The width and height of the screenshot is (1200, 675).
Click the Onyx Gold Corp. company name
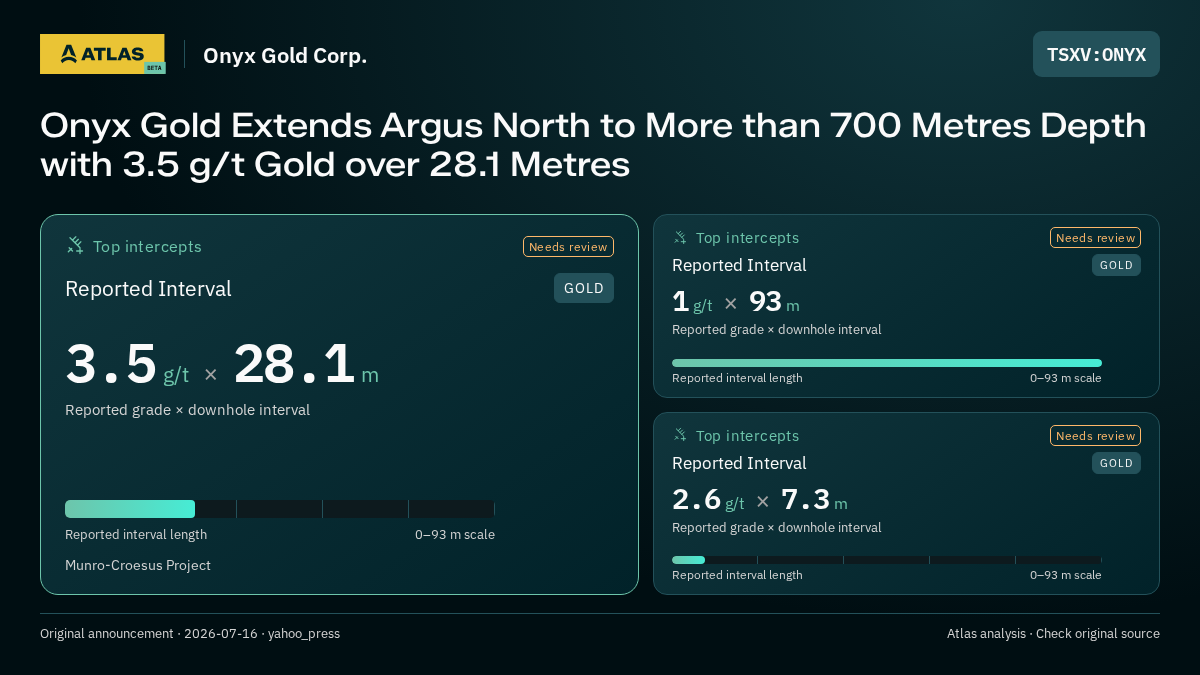click(x=285, y=55)
